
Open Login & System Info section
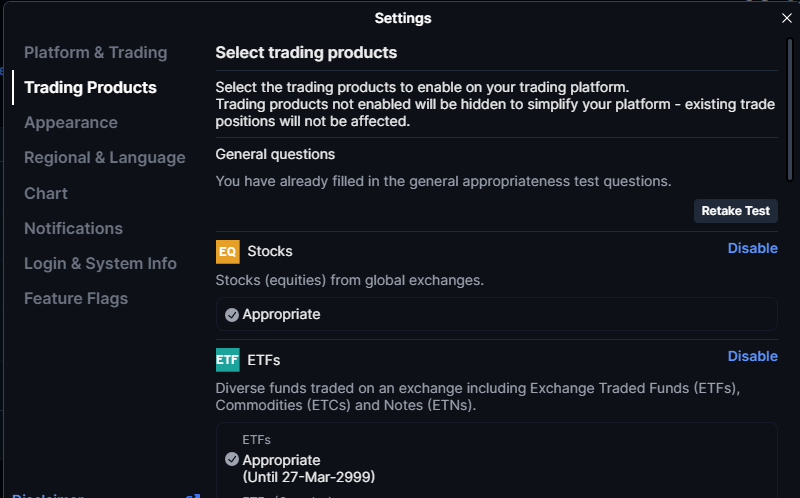pyautogui.click(x=101, y=264)
